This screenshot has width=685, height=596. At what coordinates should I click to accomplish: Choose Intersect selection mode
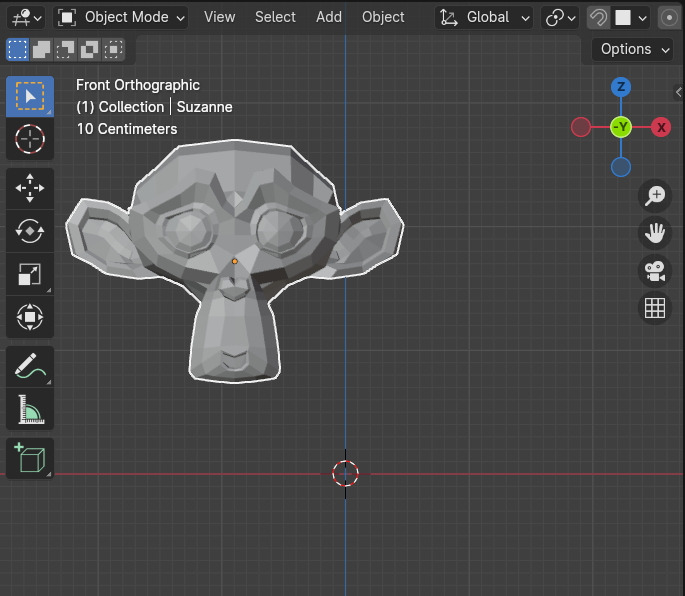tap(114, 49)
